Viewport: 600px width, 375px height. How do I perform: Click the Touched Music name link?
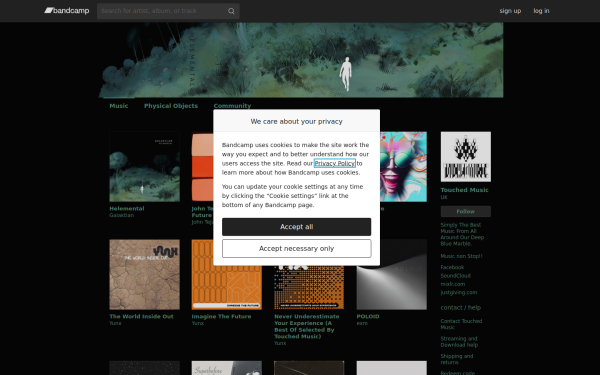pos(465,190)
